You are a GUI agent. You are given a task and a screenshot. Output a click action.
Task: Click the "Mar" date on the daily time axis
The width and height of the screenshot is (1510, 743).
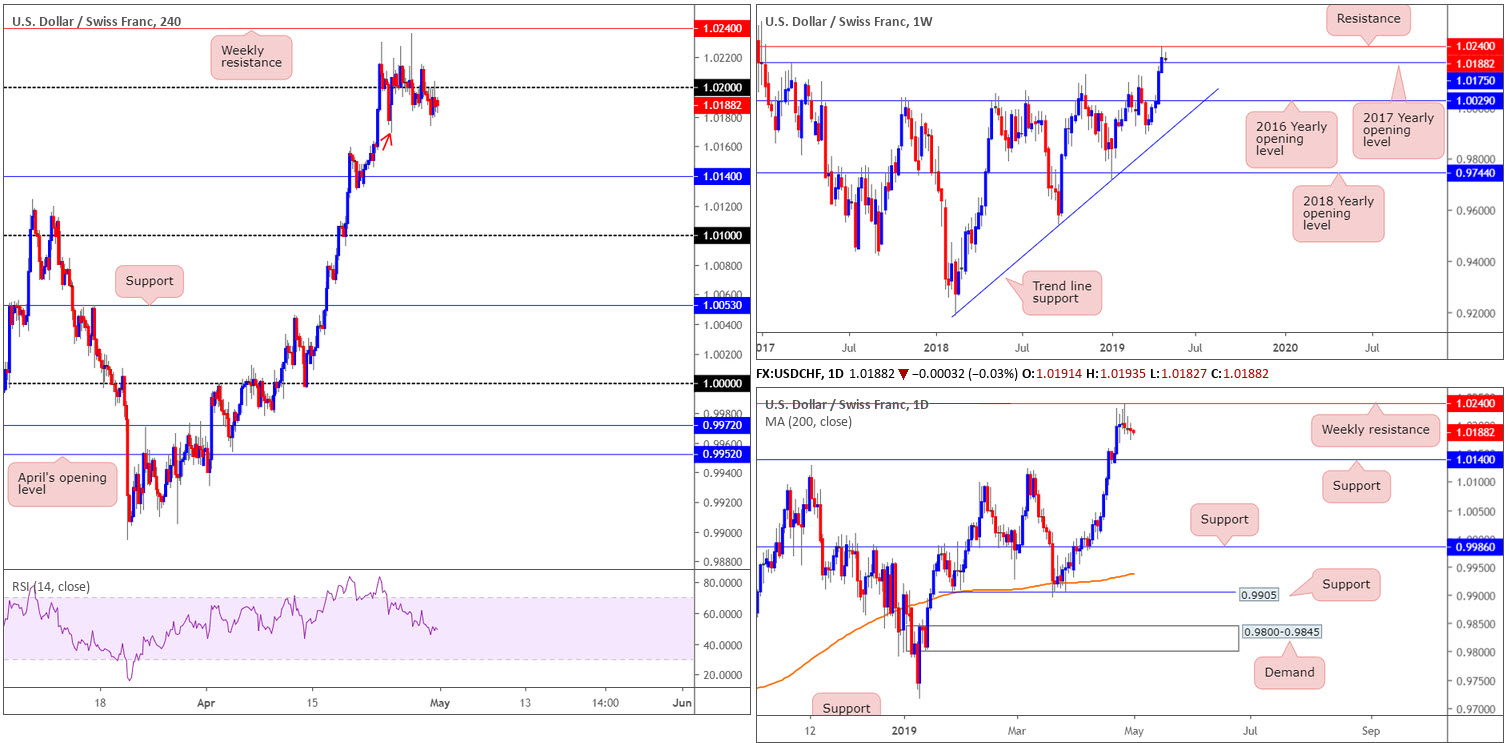coord(1017,729)
